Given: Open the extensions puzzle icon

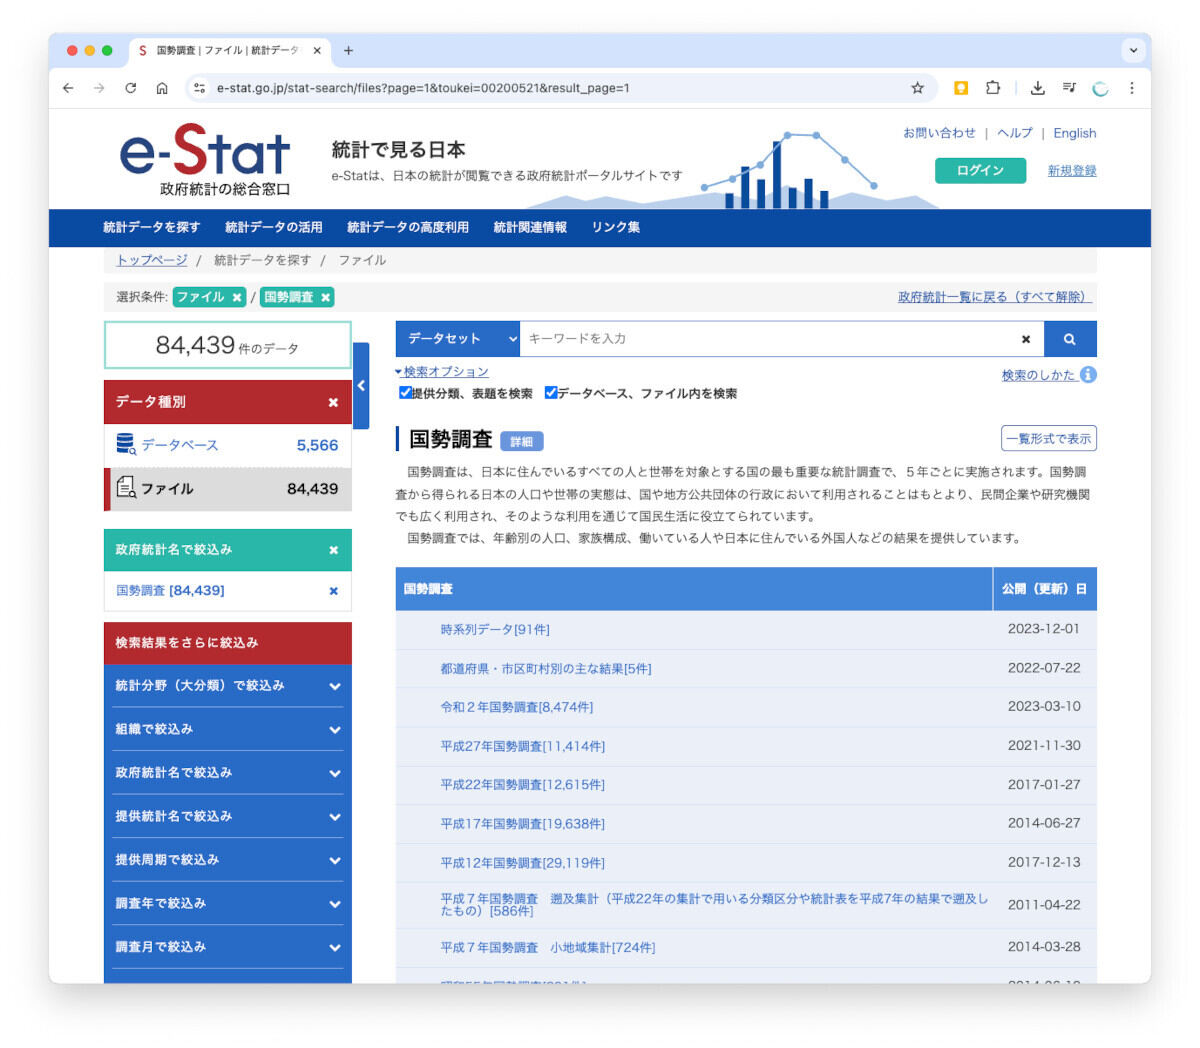Looking at the screenshot, I should (x=993, y=88).
